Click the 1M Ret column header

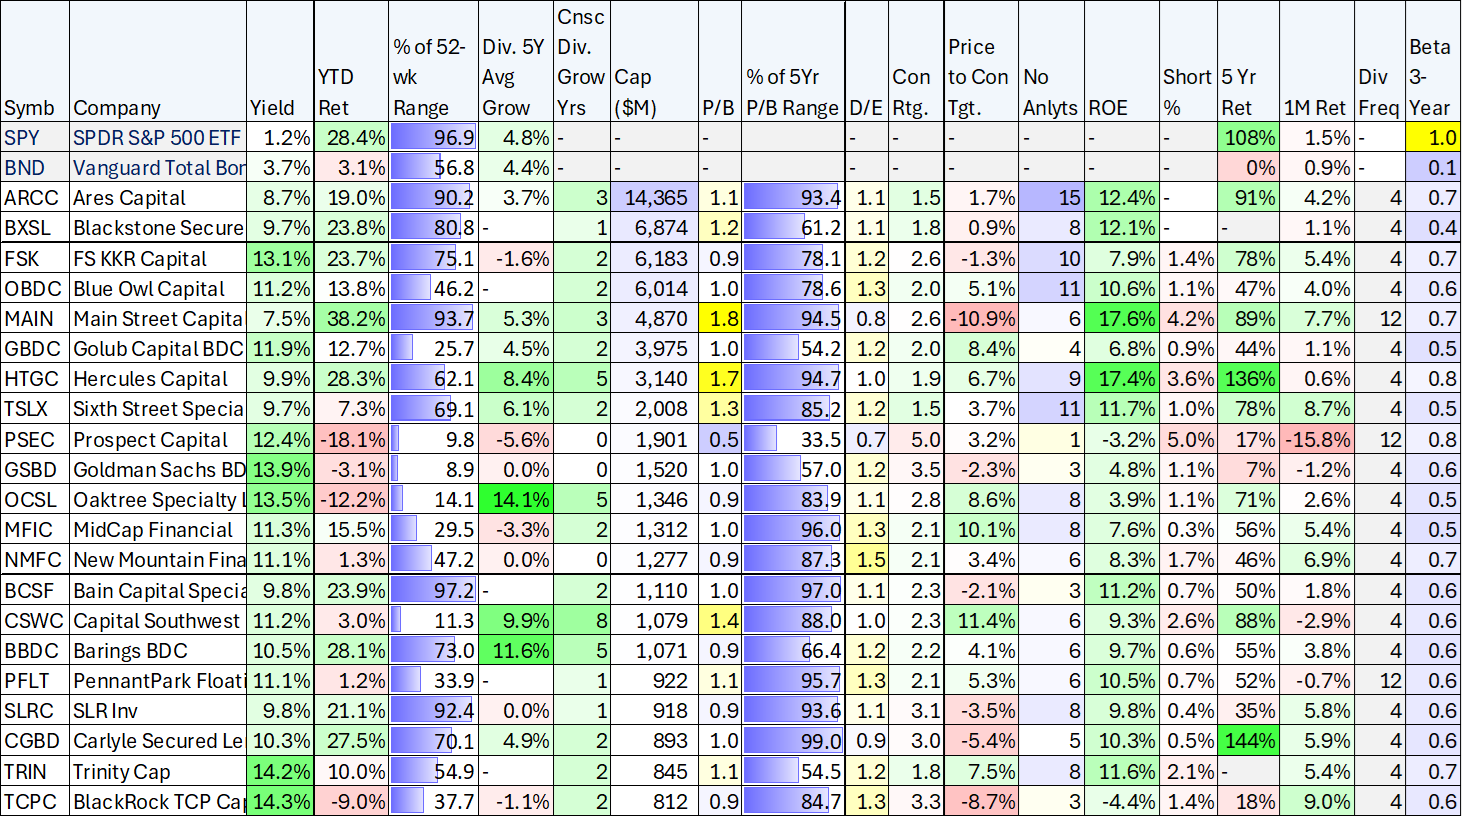(1317, 62)
